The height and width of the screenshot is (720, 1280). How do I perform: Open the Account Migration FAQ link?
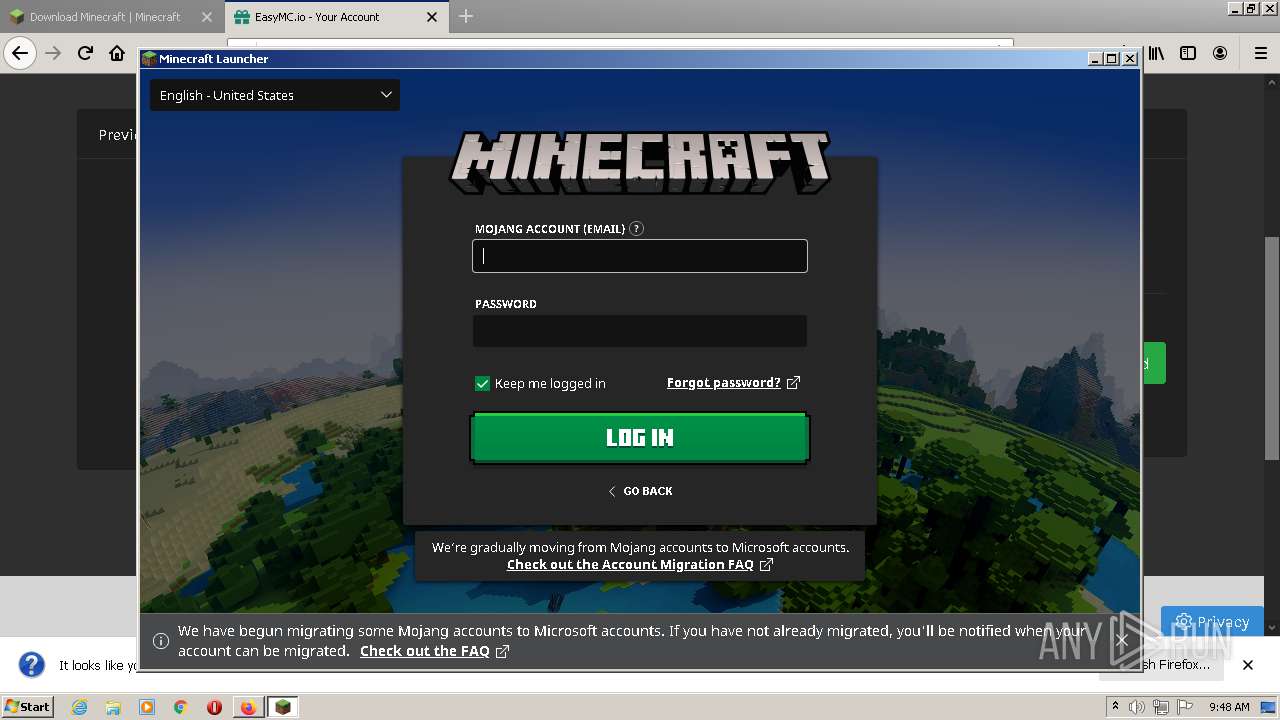630,564
